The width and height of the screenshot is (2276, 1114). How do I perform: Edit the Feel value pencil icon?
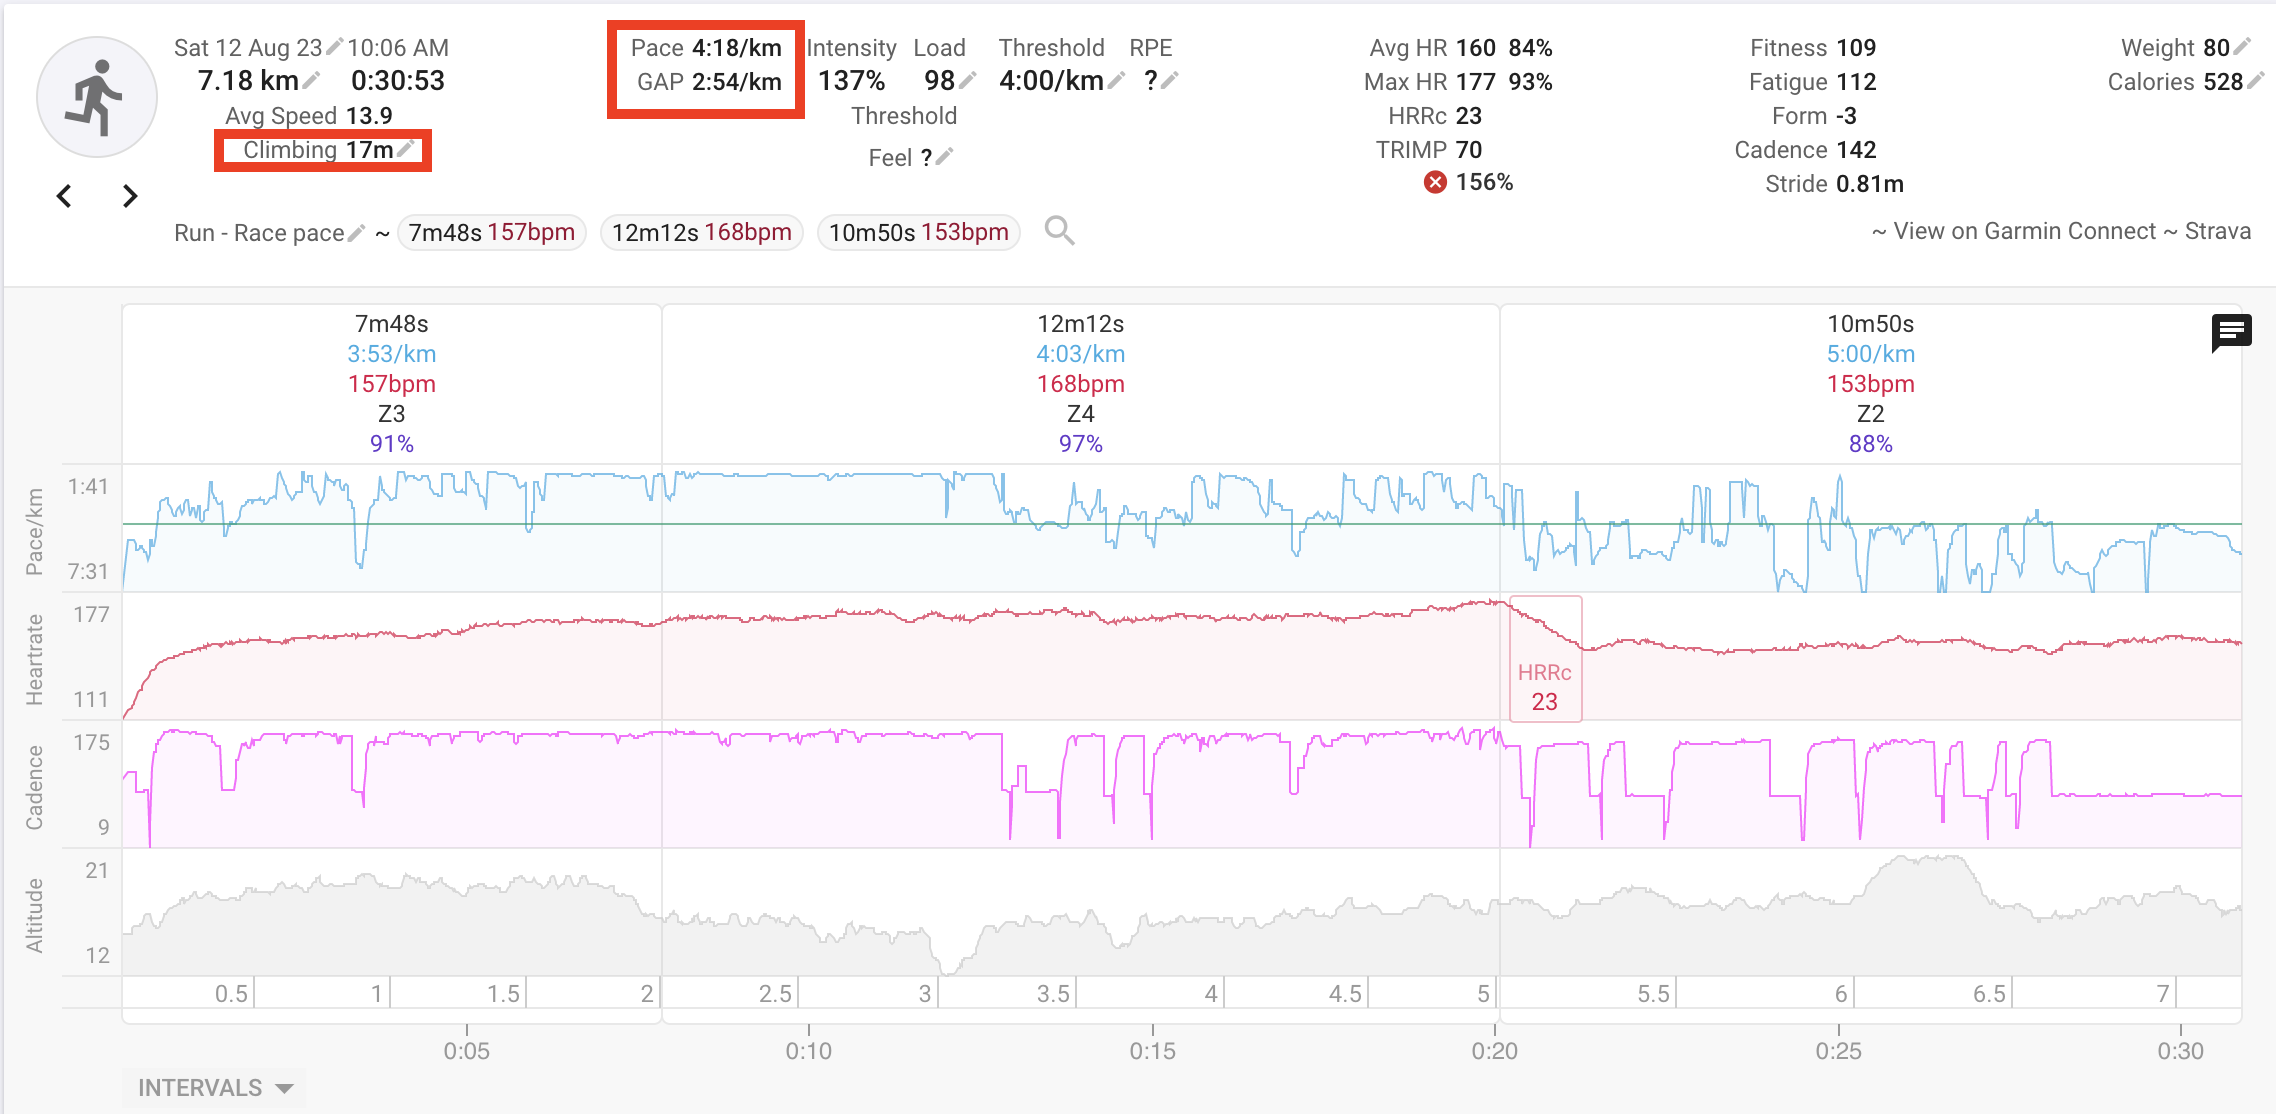(945, 156)
